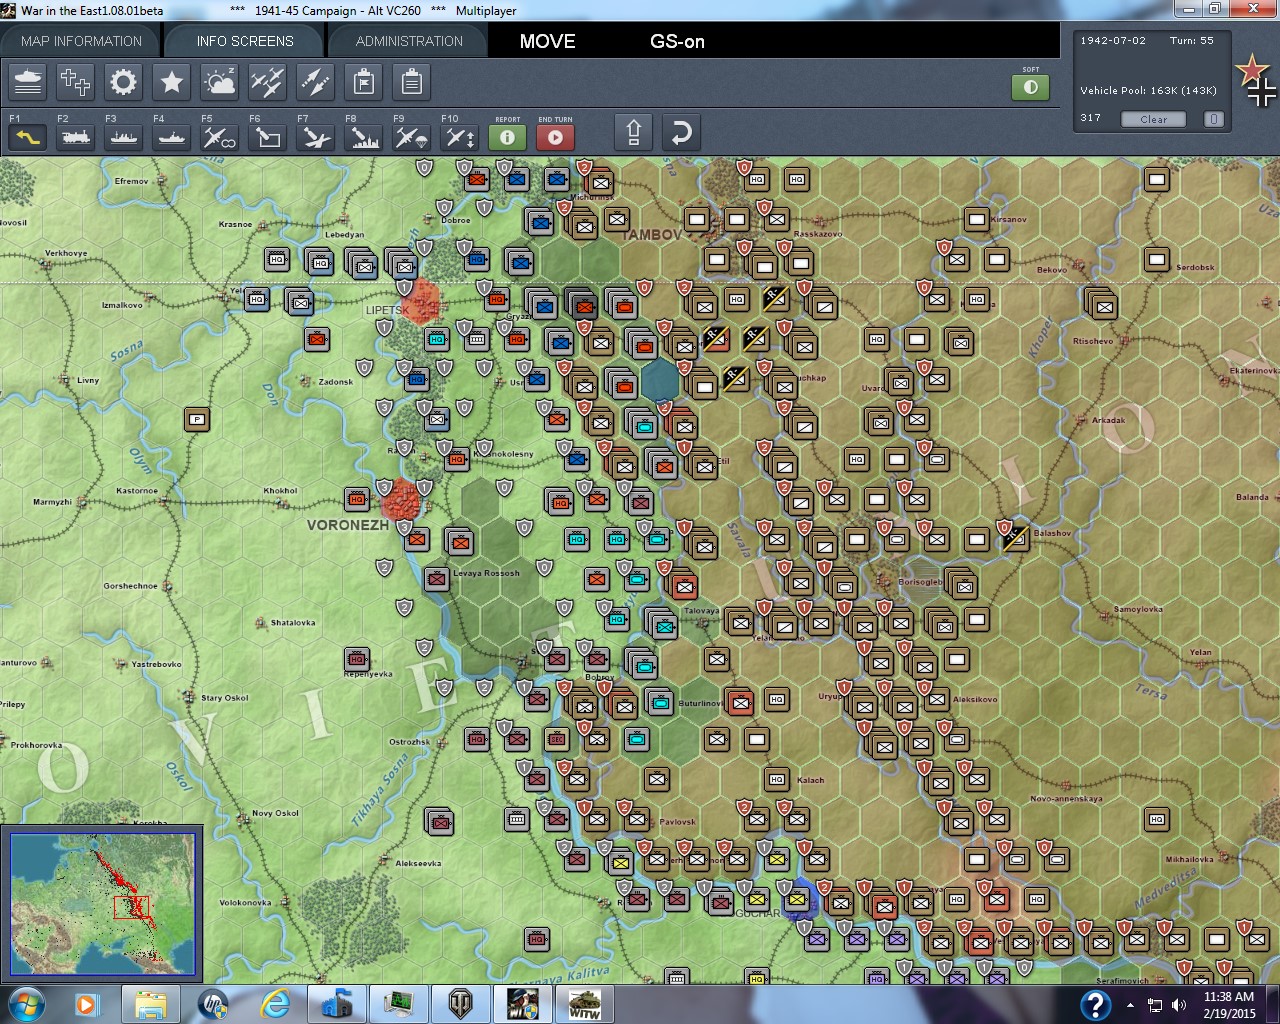This screenshot has height=1024, width=1280.
Task: Click the Clear button in the info panel
Action: [1153, 119]
